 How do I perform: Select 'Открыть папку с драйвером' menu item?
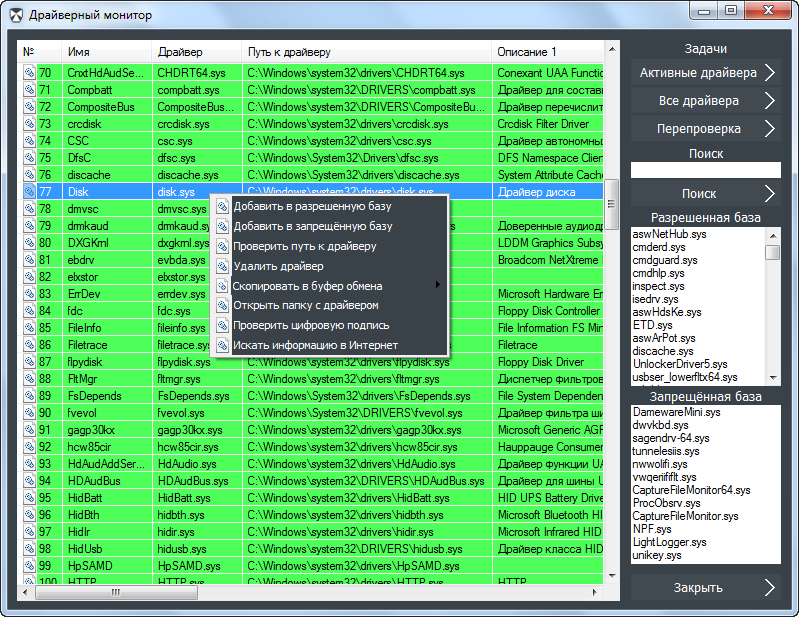pyautogui.click(x=306, y=306)
